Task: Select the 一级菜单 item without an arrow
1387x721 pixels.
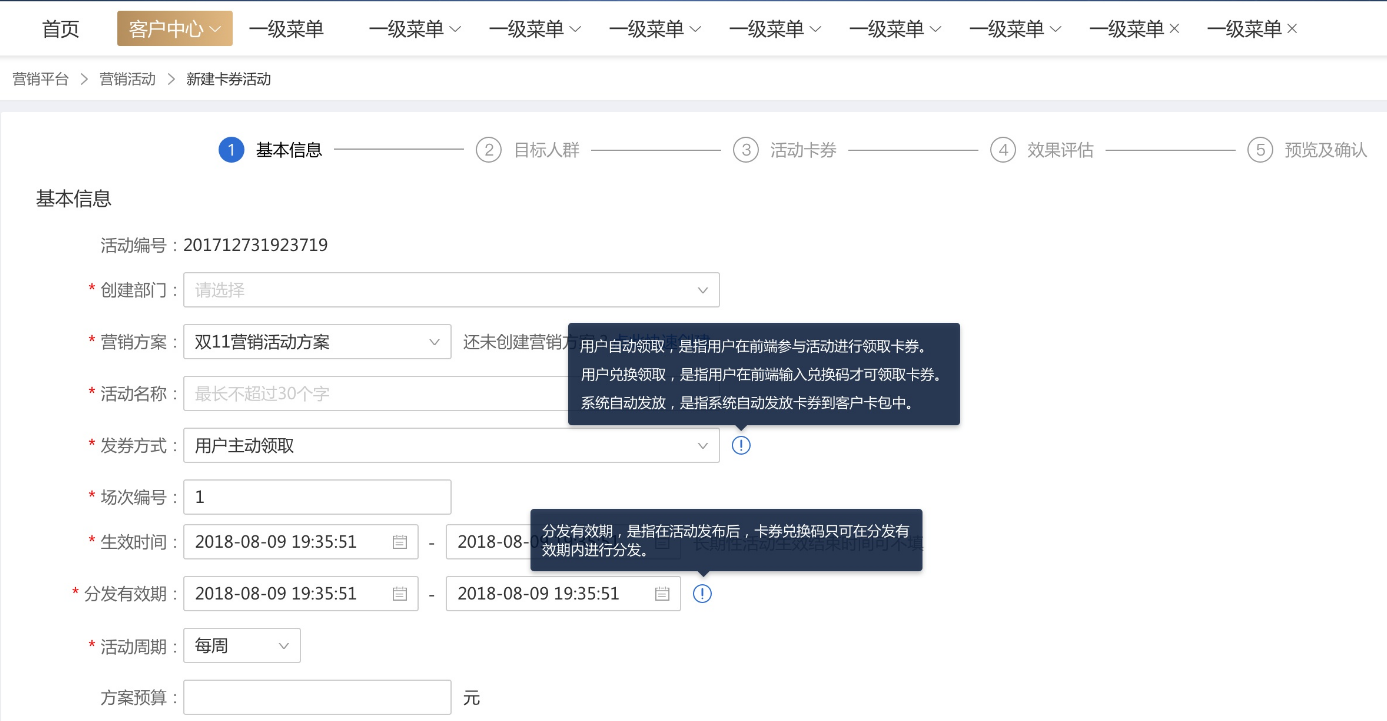Action: (x=286, y=29)
